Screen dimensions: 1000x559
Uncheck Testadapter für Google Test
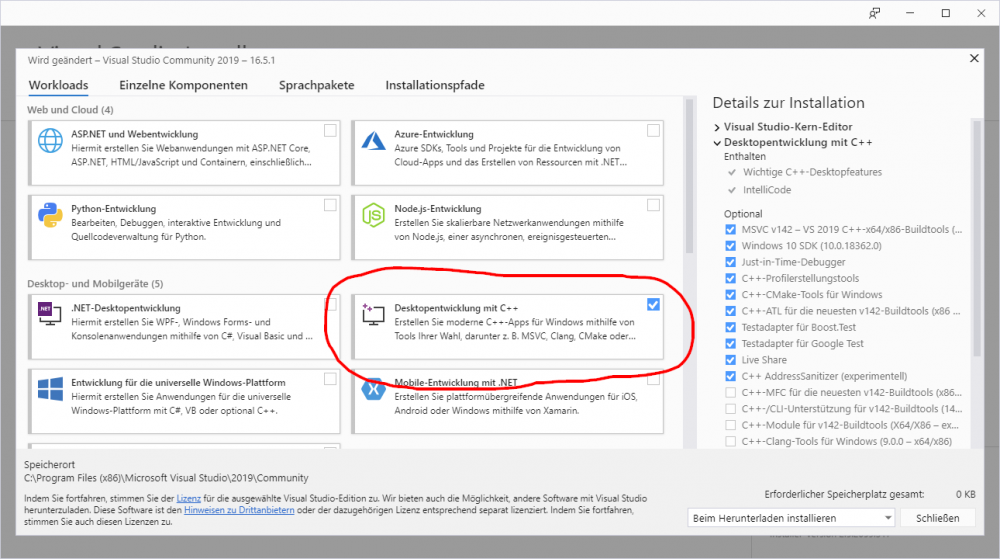730,344
